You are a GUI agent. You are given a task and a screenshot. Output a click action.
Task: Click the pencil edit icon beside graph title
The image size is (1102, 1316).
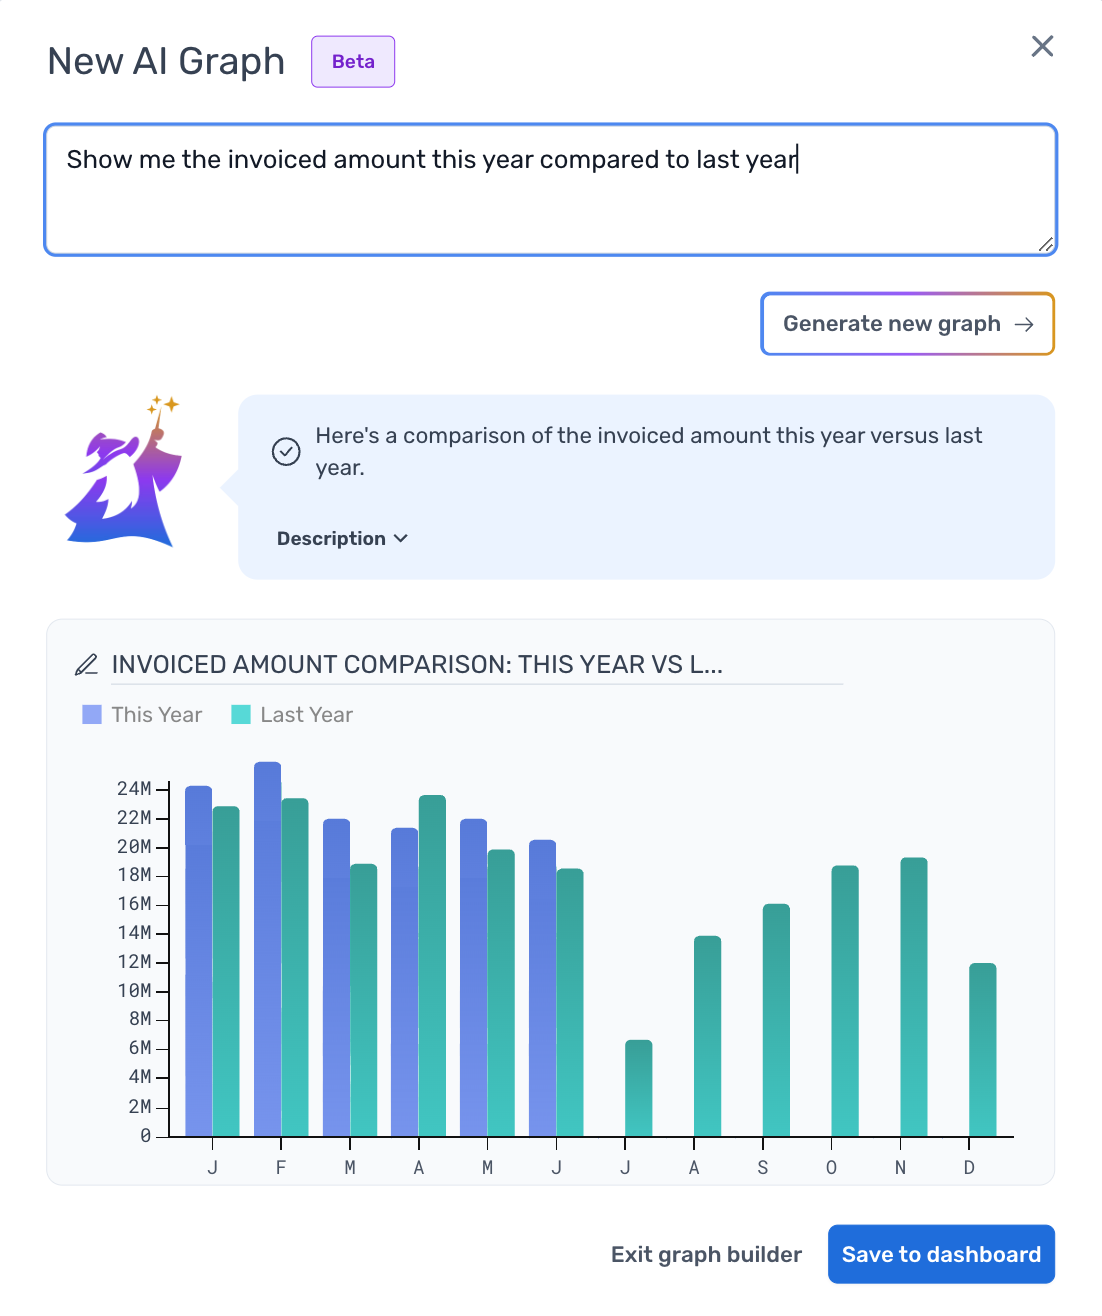coord(87,665)
